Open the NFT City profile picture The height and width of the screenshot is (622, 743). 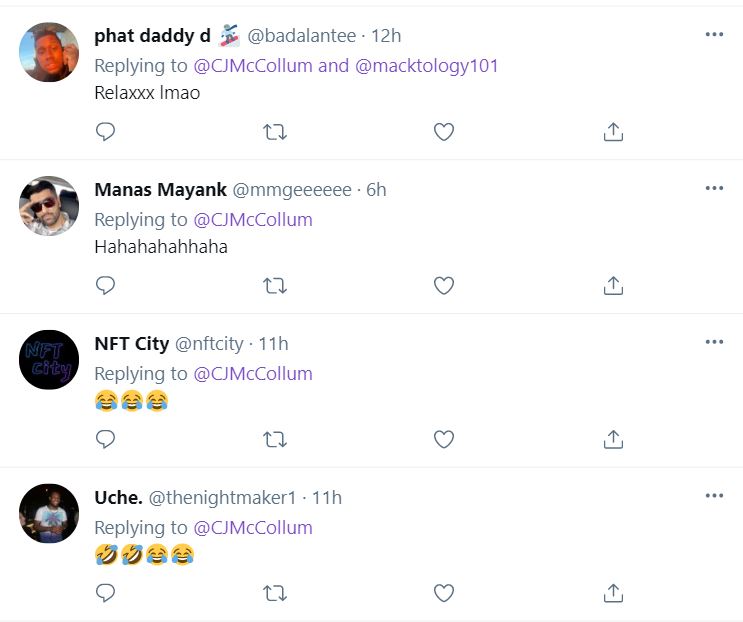point(49,360)
